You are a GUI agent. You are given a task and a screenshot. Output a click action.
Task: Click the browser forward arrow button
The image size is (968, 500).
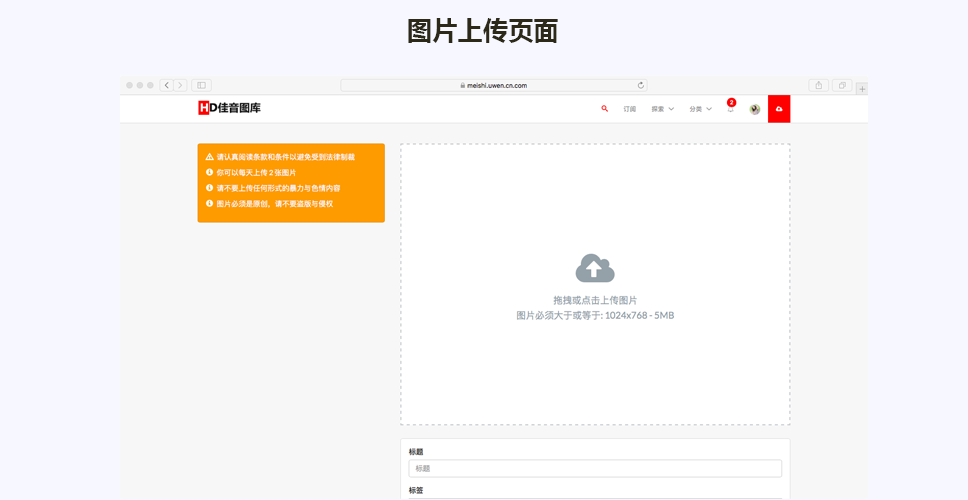(x=180, y=86)
